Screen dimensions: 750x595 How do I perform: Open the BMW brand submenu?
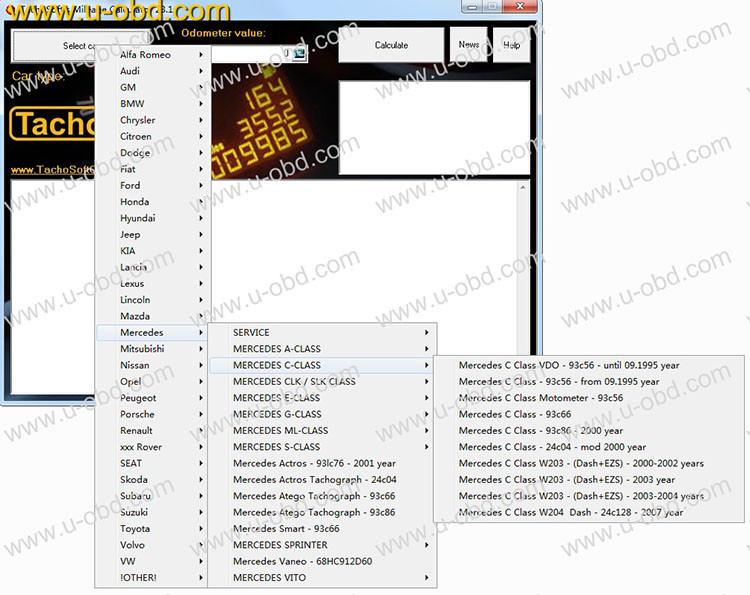point(153,103)
